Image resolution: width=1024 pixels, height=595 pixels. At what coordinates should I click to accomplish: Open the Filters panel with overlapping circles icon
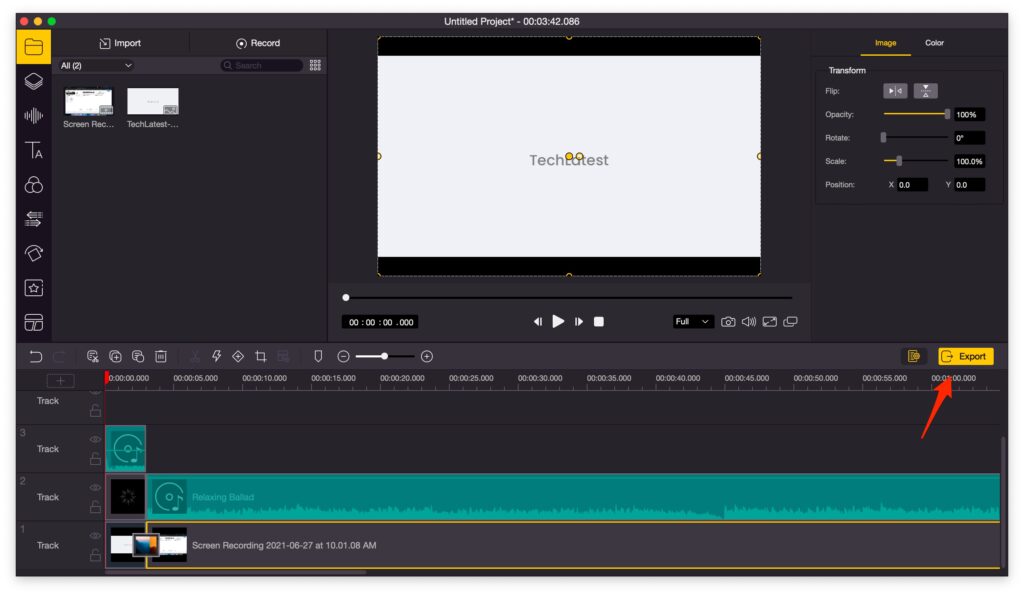click(x=33, y=185)
